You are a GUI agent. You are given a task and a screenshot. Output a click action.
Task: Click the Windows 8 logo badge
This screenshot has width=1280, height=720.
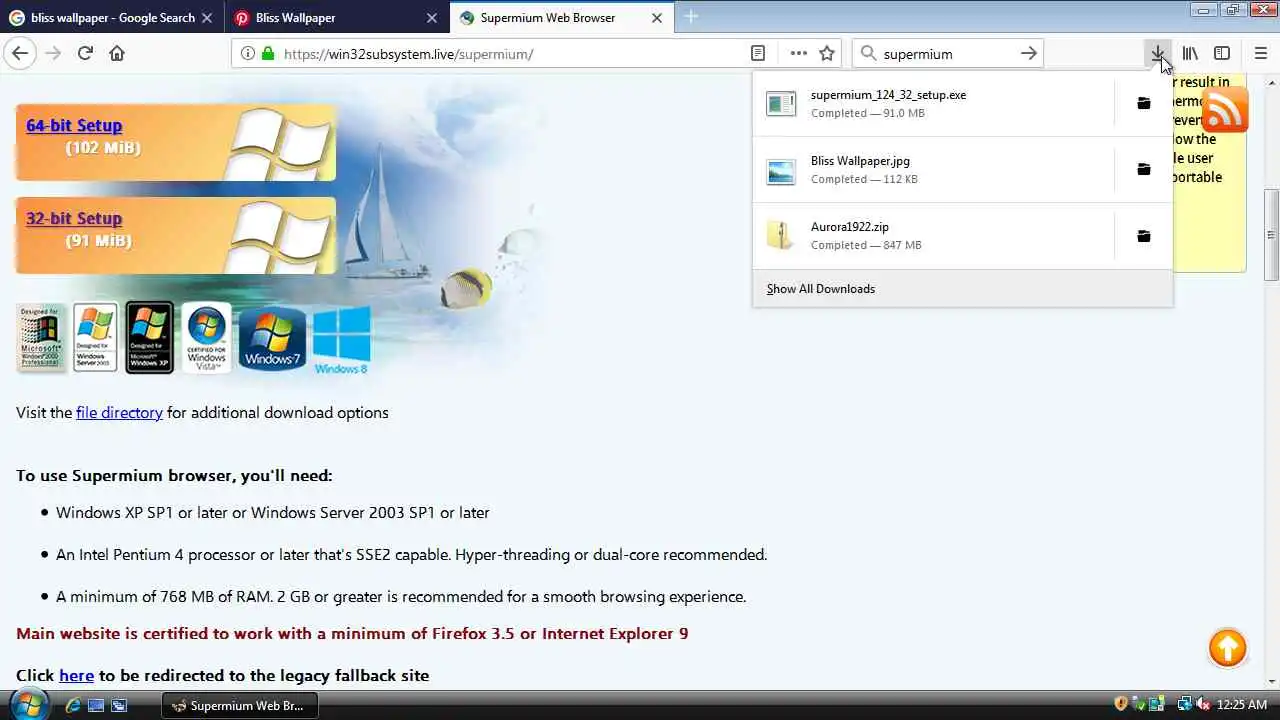(x=341, y=340)
